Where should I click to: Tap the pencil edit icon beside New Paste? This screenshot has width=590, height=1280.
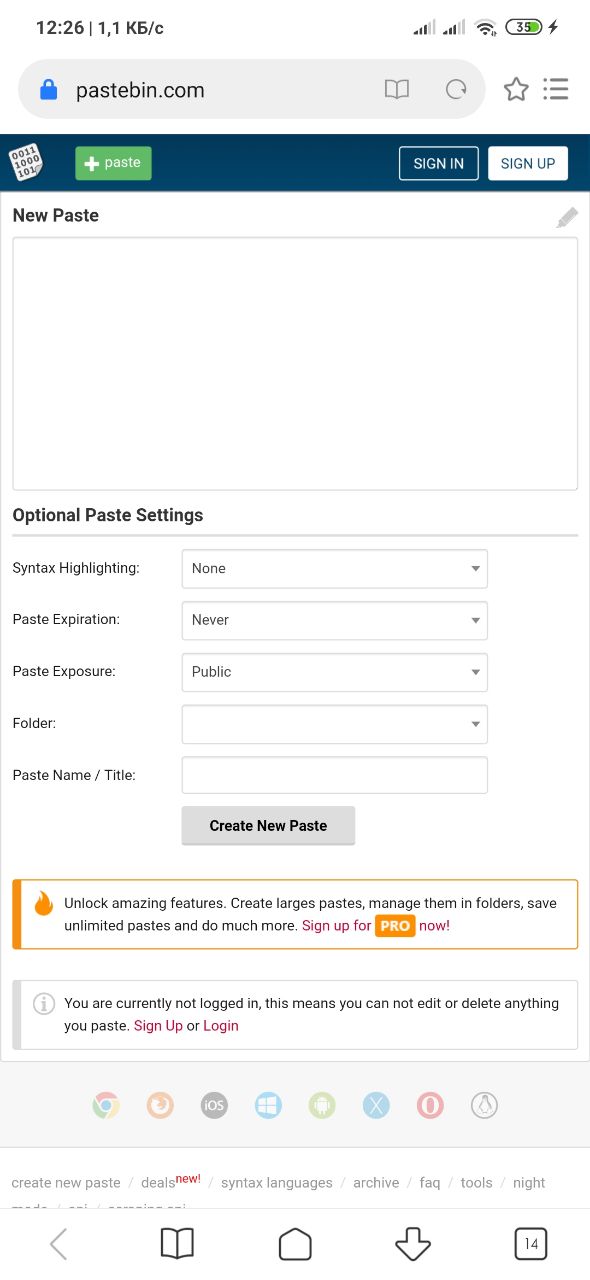567,217
